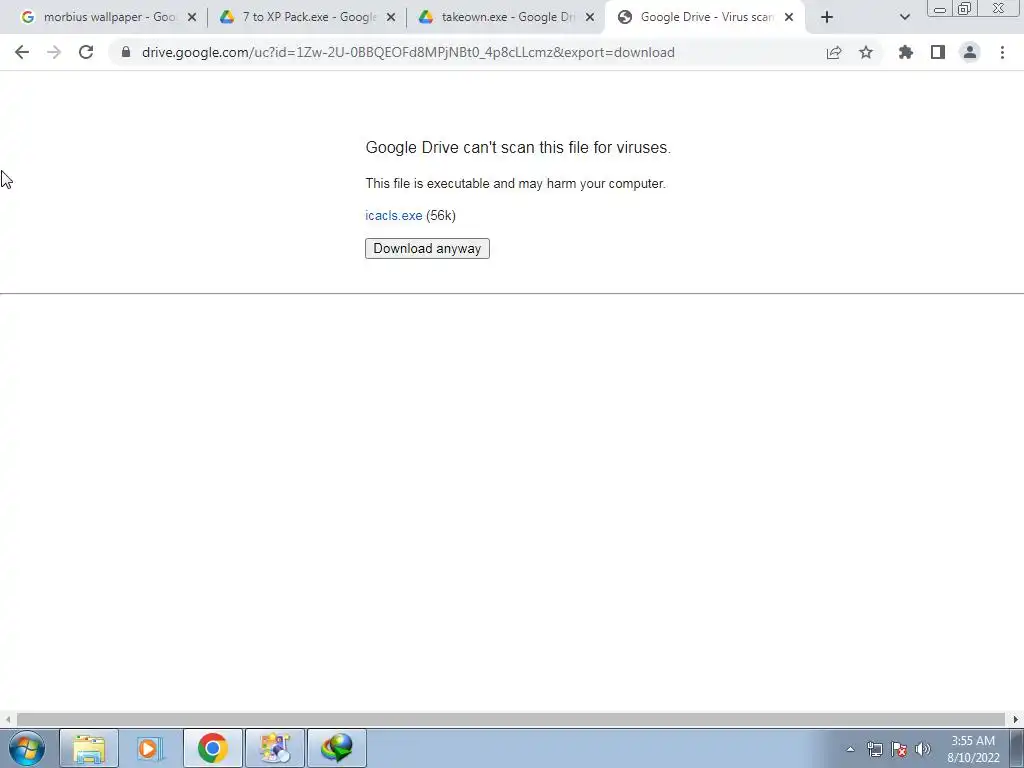This screenshot has width=1024, height=768.
Task: Click the executable file warning text
Action: (515, 184)
